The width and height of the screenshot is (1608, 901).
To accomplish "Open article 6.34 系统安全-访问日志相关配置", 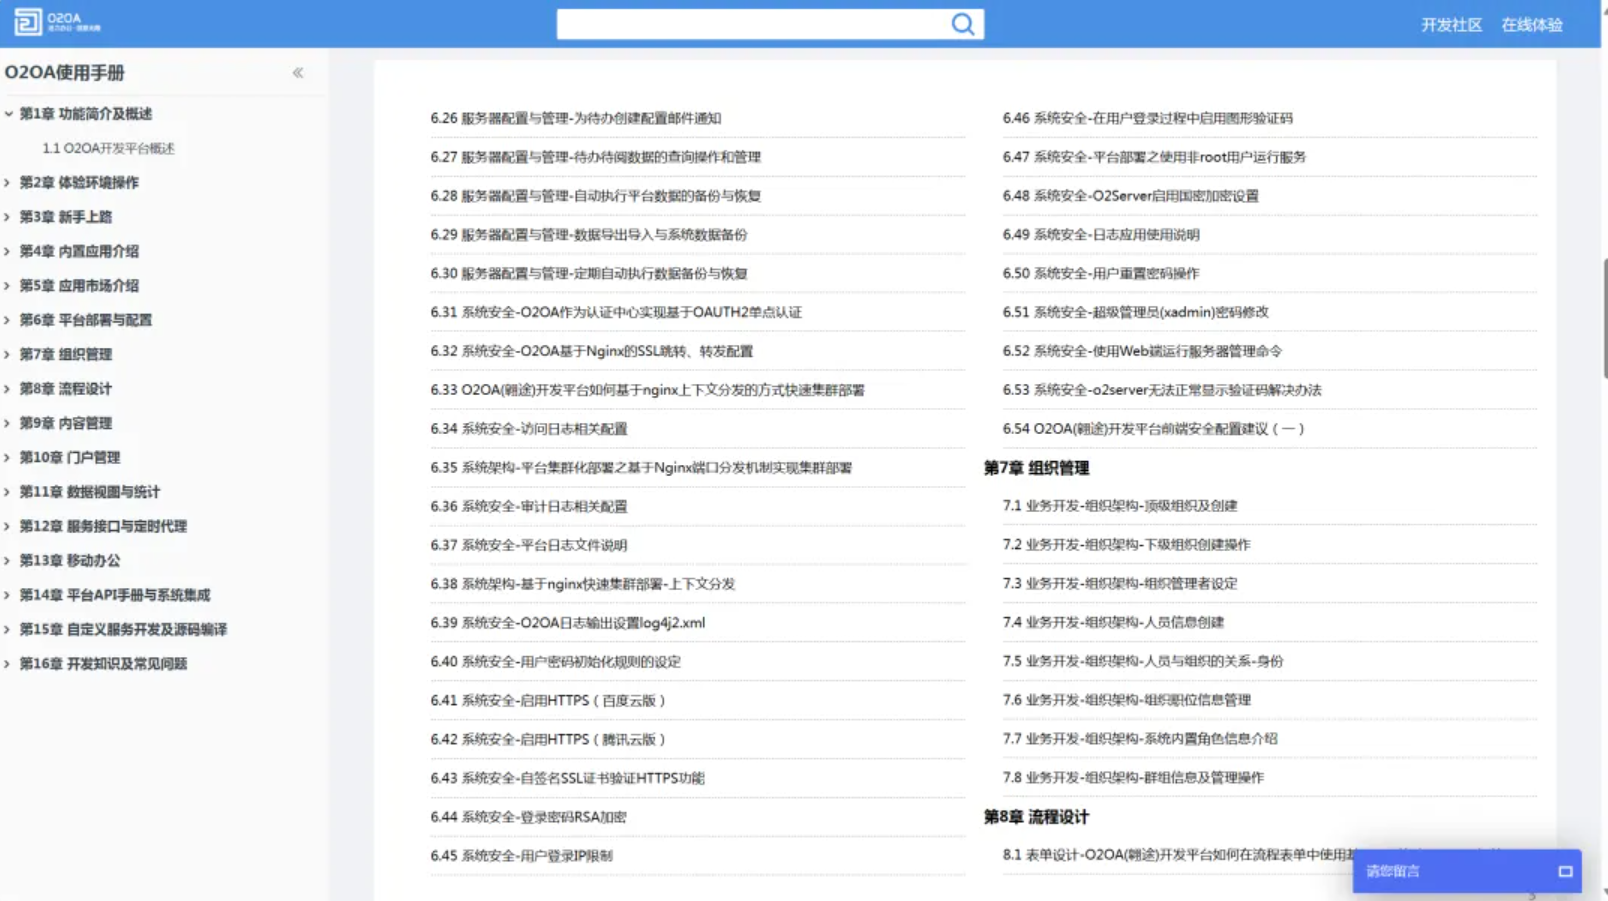I will pyautogui.click(x=529, y=429).
